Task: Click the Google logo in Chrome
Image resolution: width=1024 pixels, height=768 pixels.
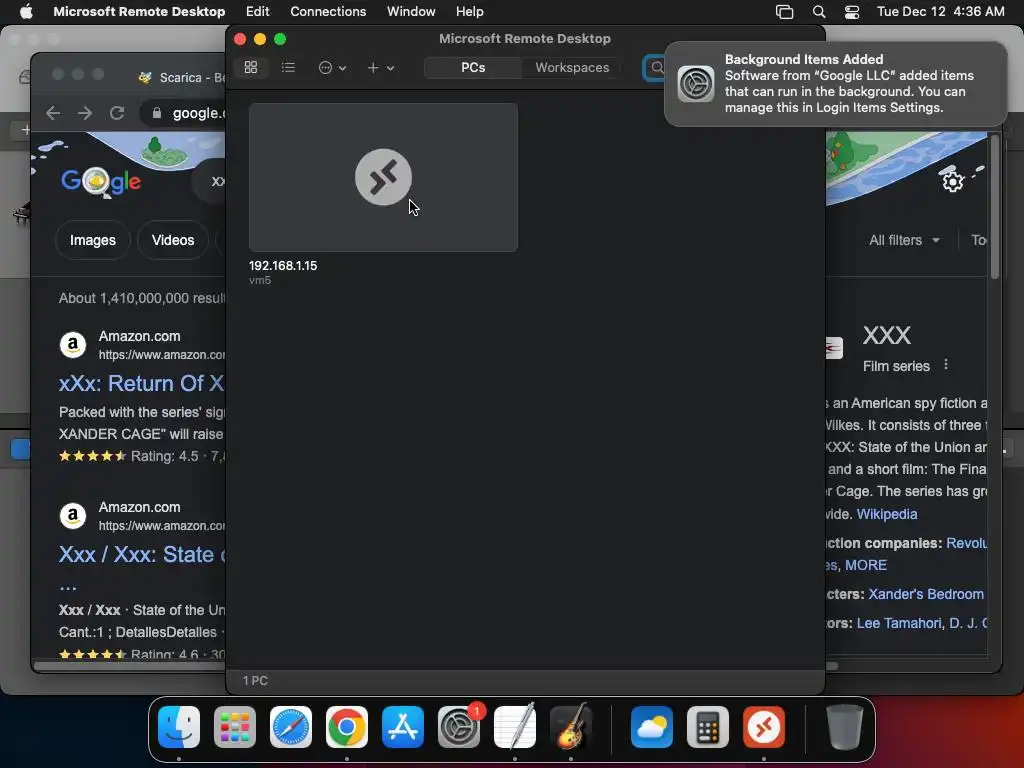Action: tap(101, 181)
